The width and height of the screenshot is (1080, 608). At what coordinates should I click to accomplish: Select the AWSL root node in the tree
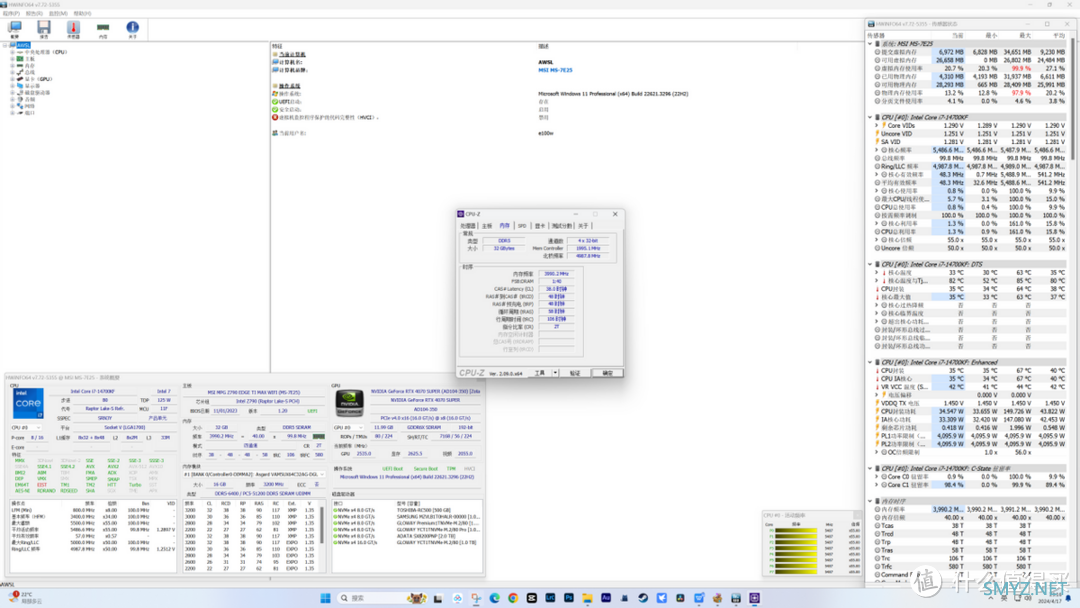pyautogui.click(x=23, y=45)
